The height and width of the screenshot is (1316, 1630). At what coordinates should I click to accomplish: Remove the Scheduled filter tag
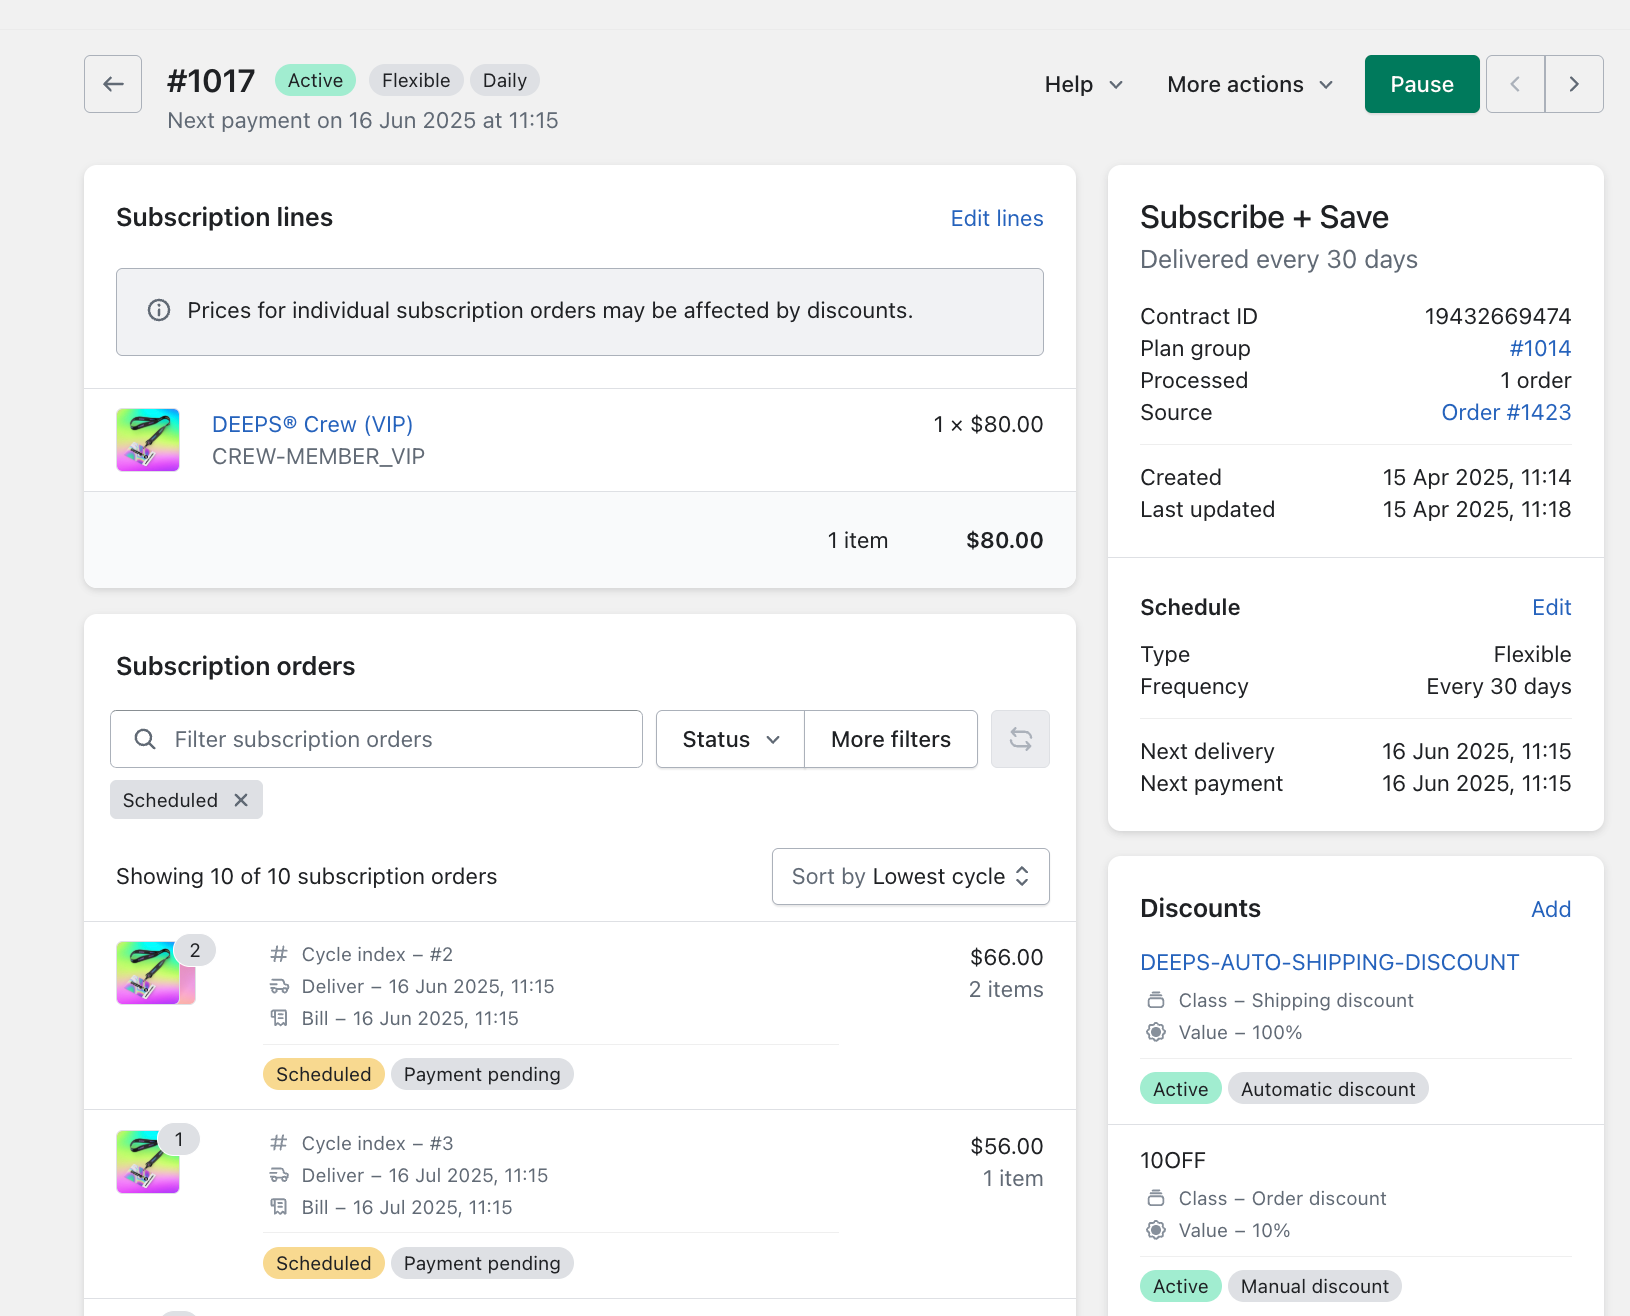tap(241, 800)
